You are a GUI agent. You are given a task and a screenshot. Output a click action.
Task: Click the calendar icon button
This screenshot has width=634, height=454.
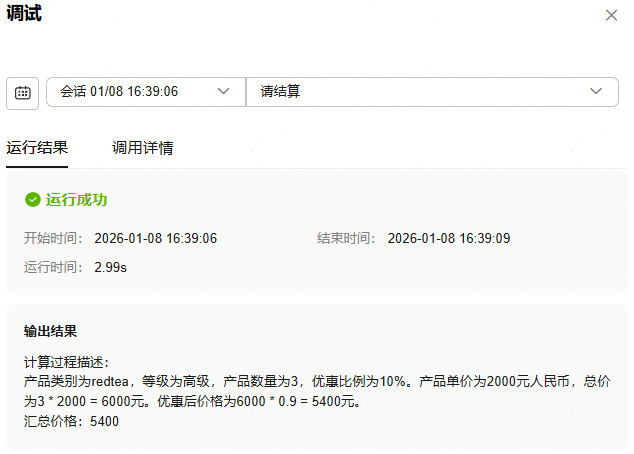click(23, 92)
